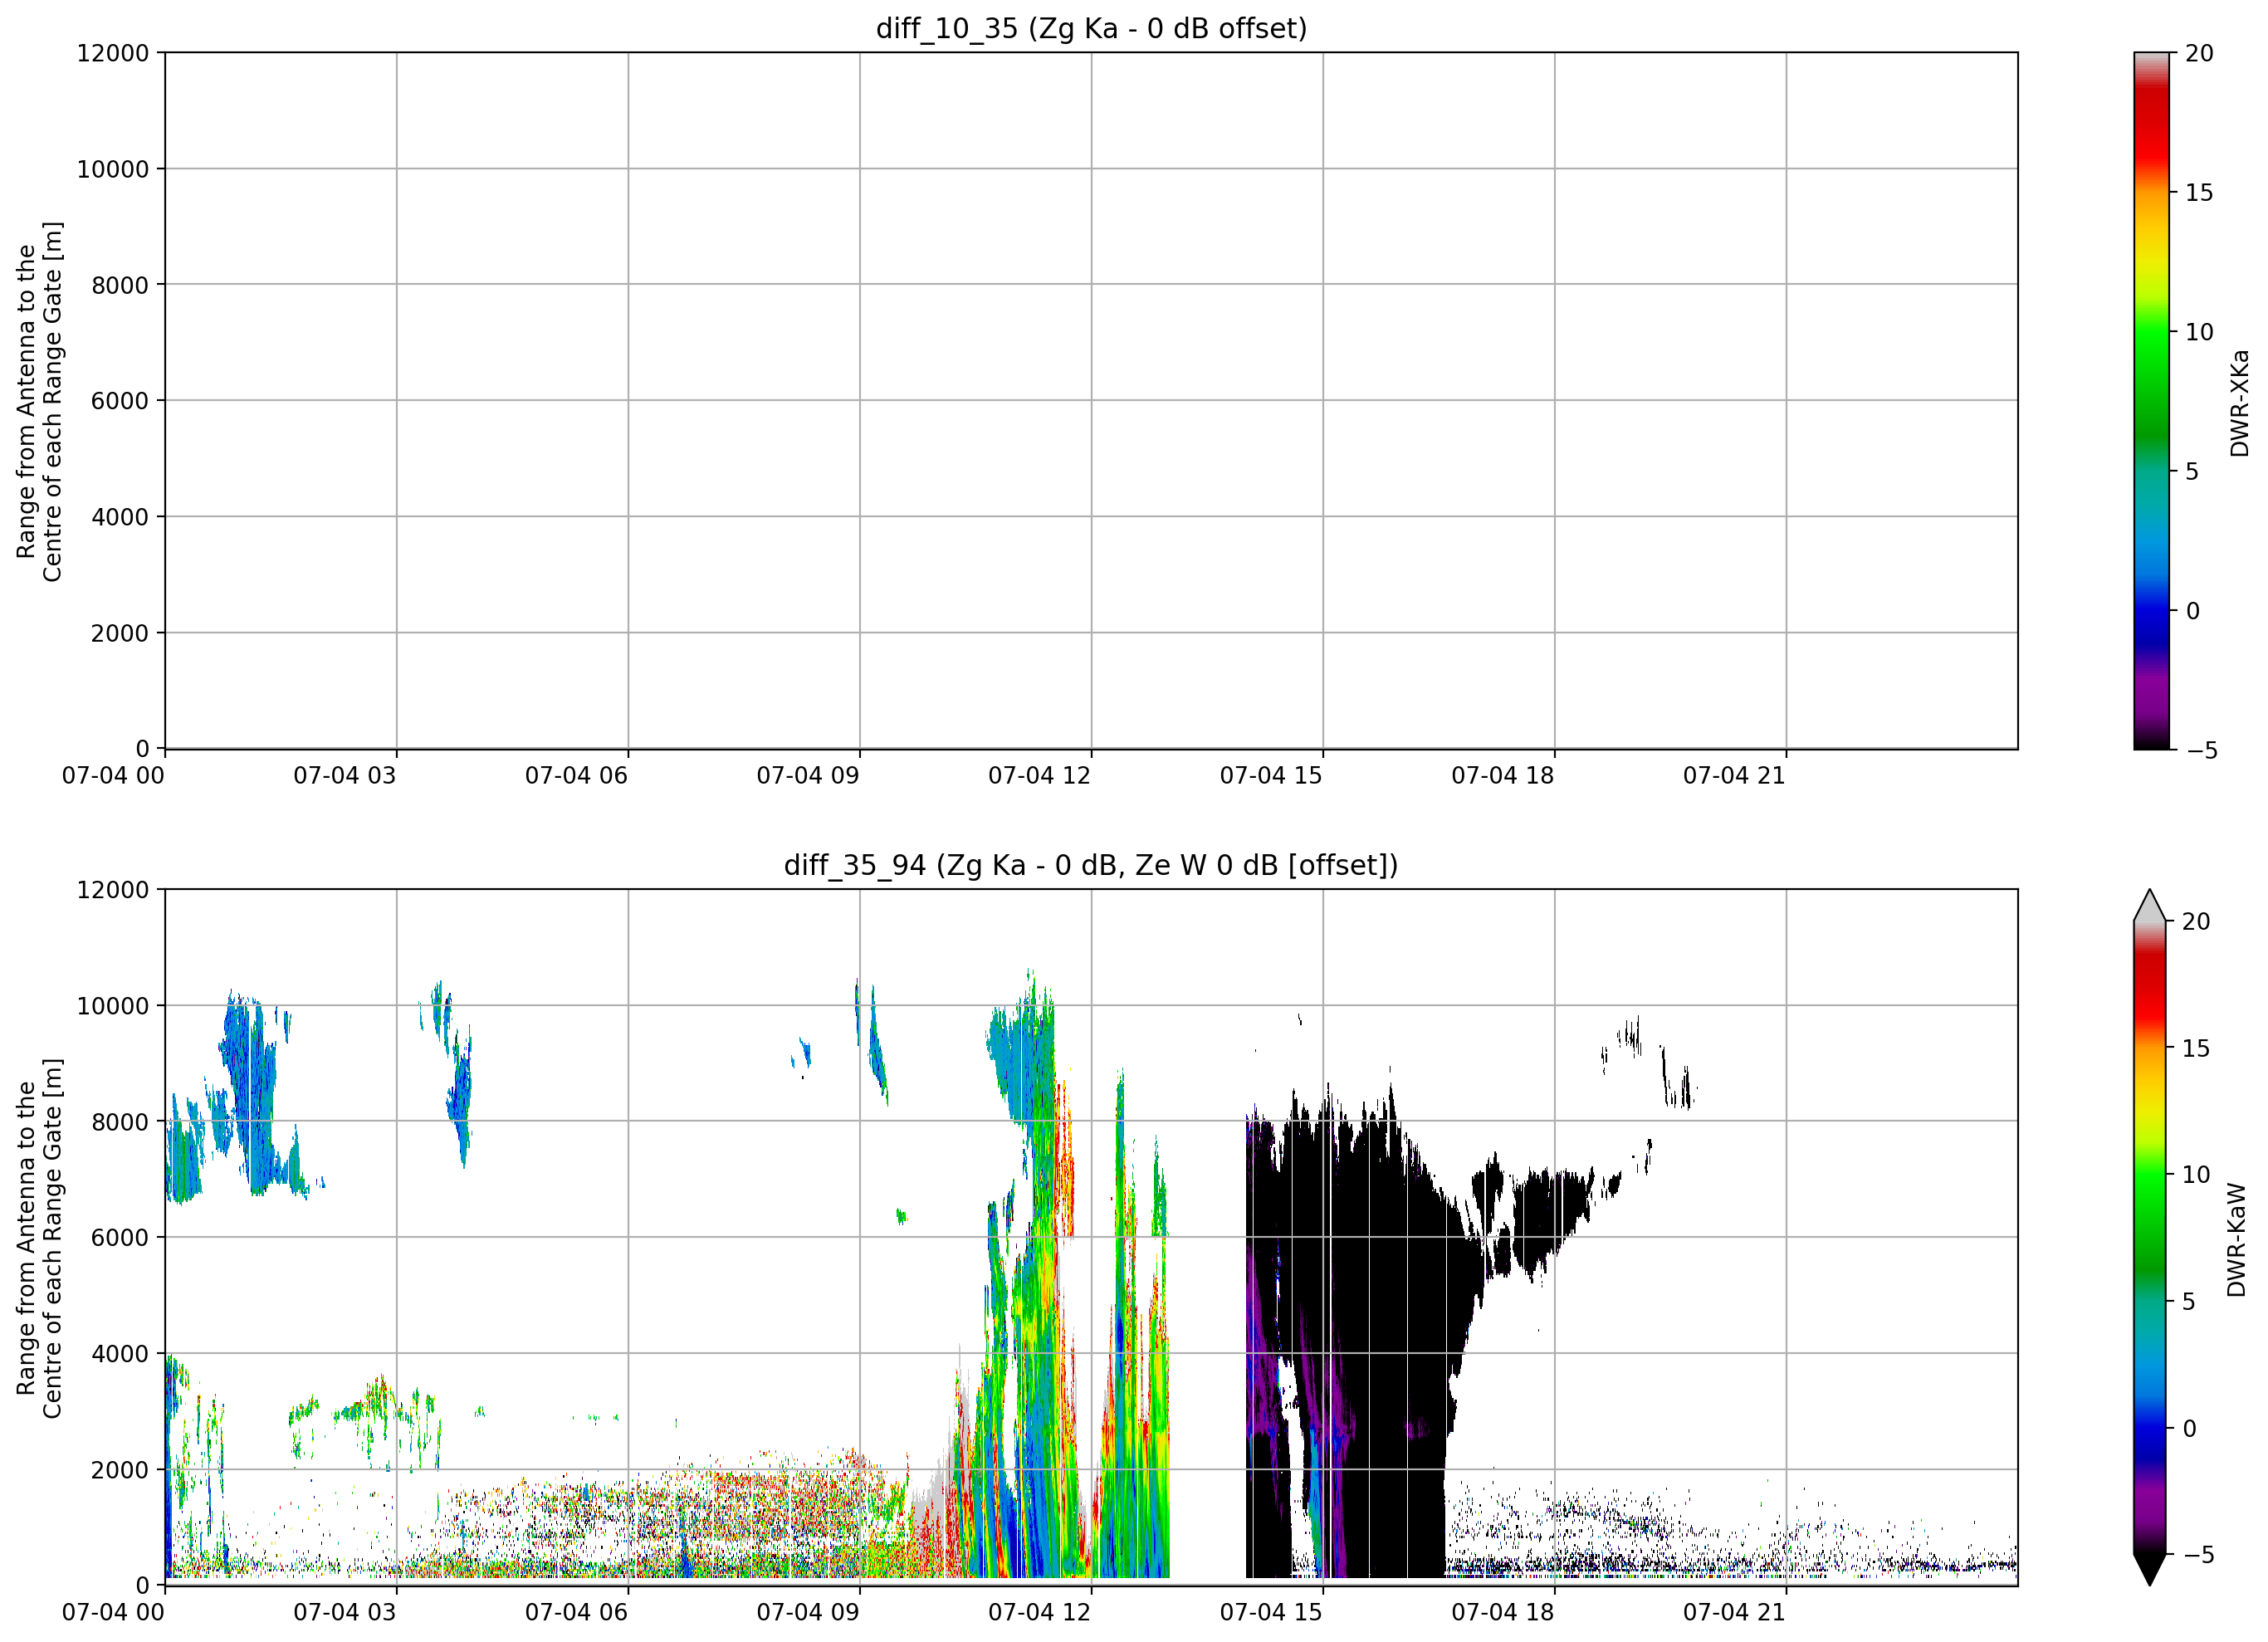Click the title 'diff_35_94 (Zg Ka - 0 dB, Ze W 0 dB [offset])'
The height and width of the screenshot is (1642, 2268).
click(x=1091, y=865)
